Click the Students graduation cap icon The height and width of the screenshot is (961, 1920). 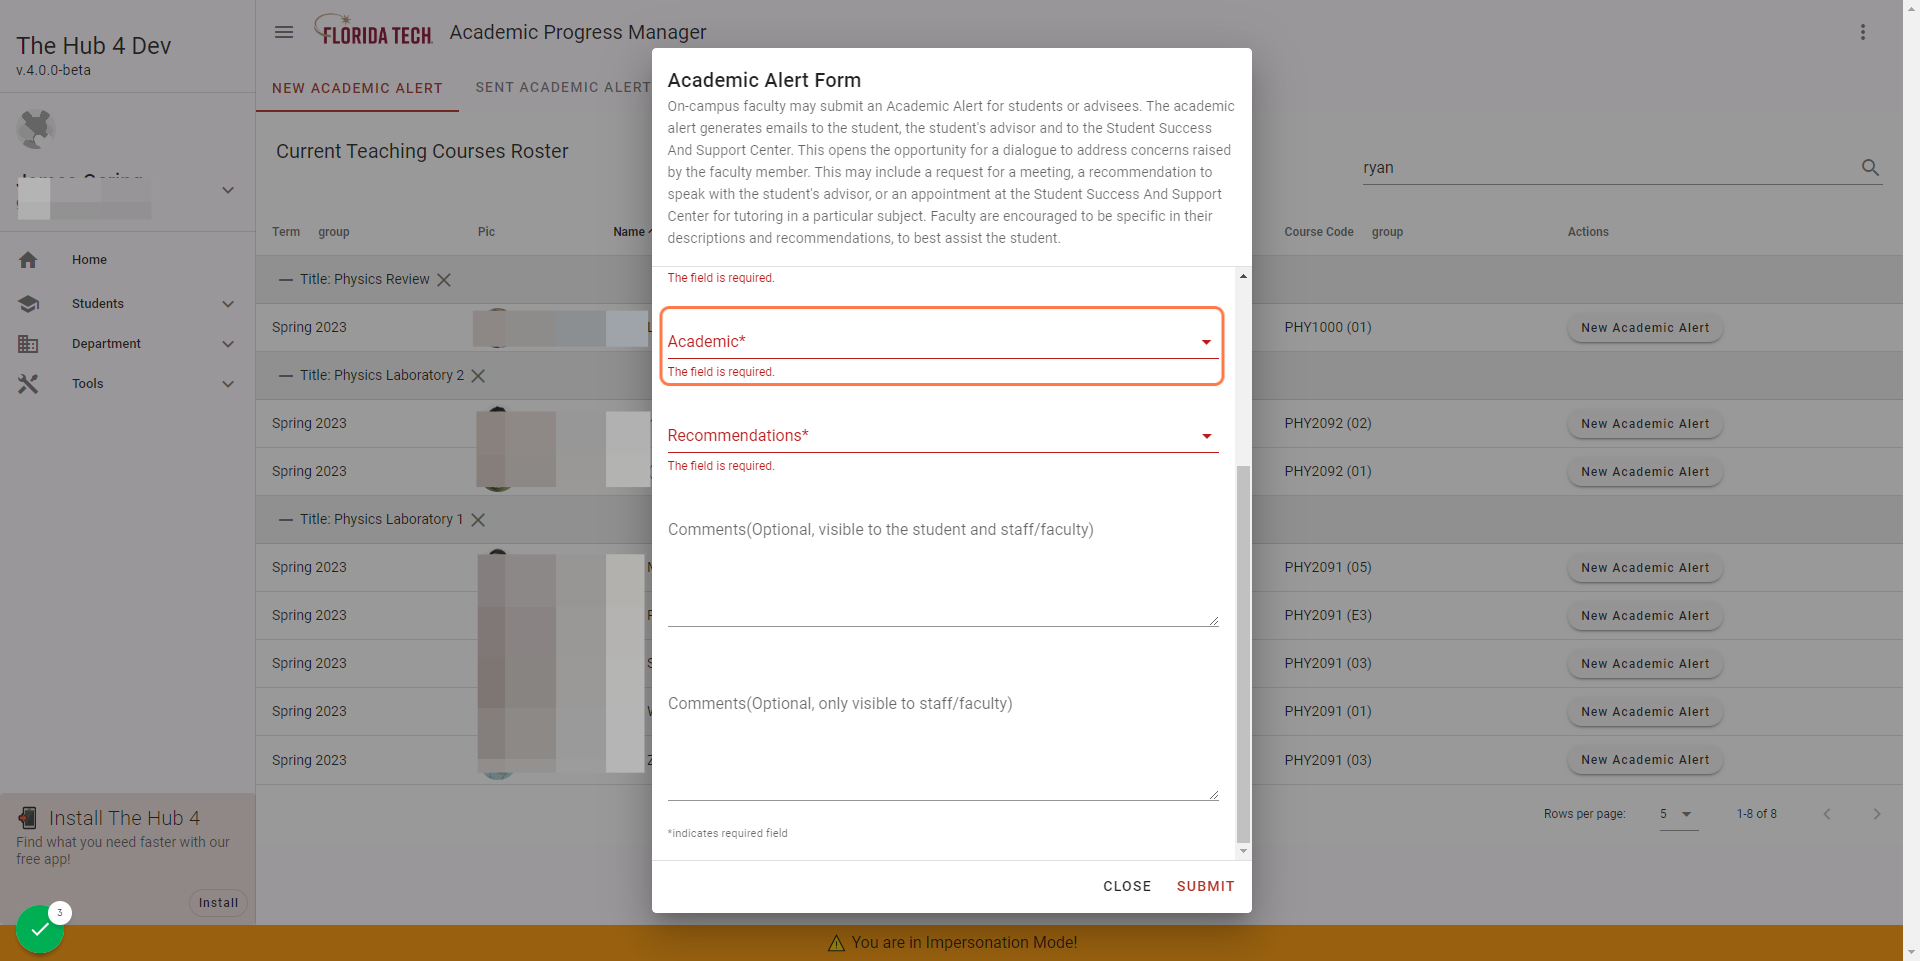tap(28, 304)
